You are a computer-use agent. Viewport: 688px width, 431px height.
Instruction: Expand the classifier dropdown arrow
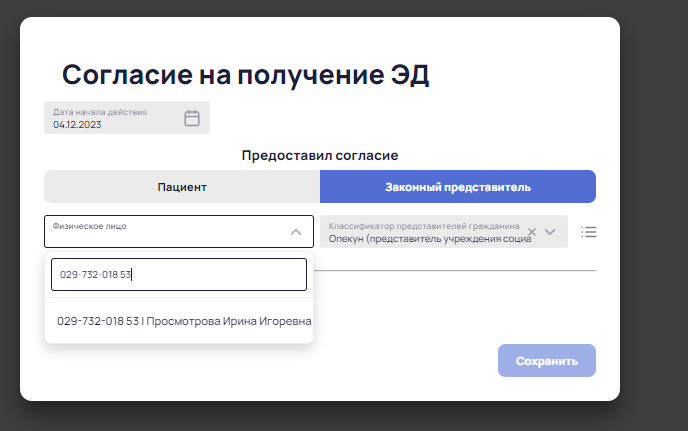pyautogui.click(x=550, y=232)
